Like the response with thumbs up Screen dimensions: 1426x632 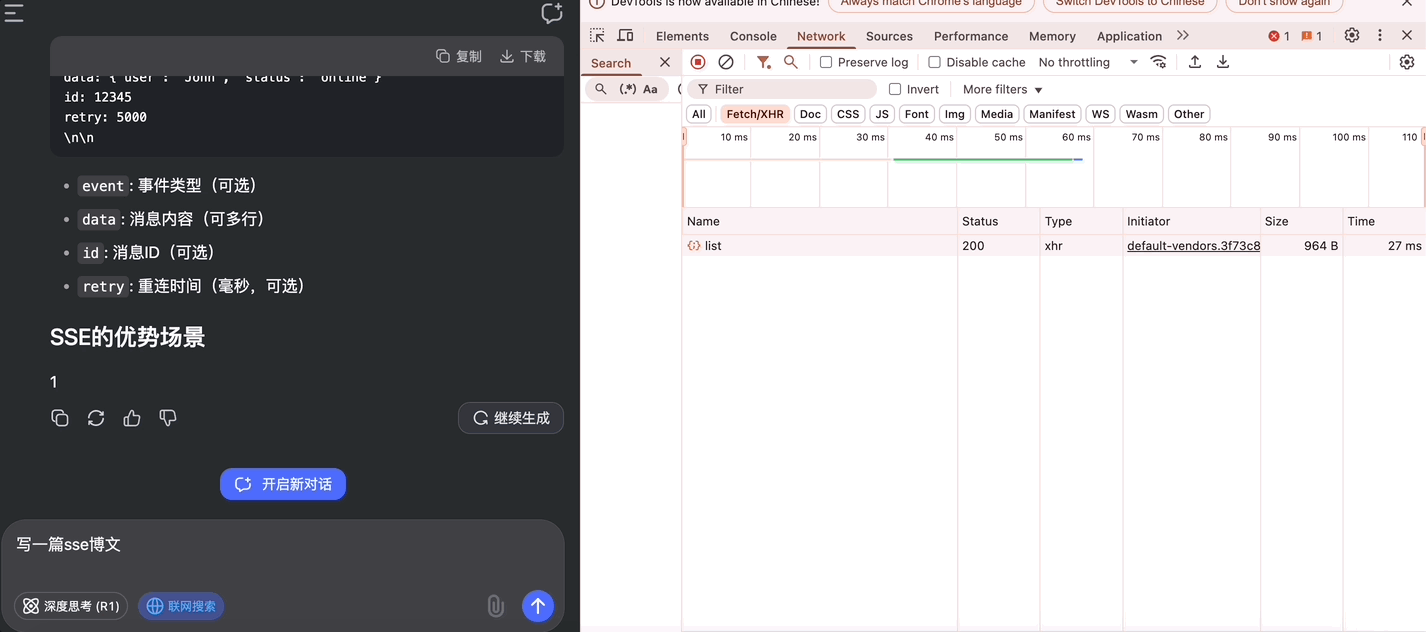[x=132, y=418]
